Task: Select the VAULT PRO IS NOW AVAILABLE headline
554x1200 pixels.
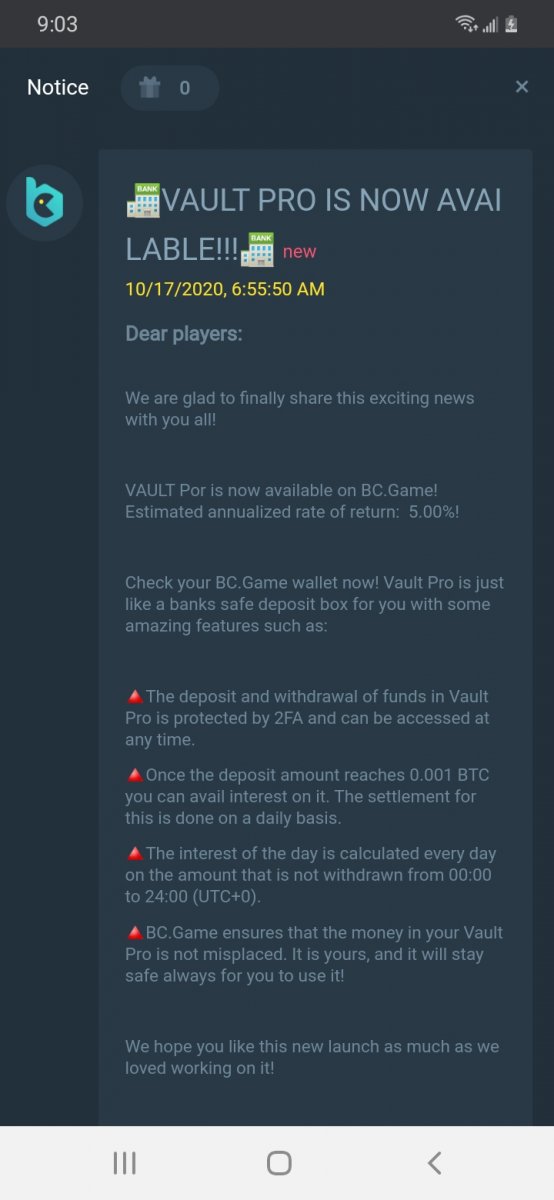Action: point(314,224)
